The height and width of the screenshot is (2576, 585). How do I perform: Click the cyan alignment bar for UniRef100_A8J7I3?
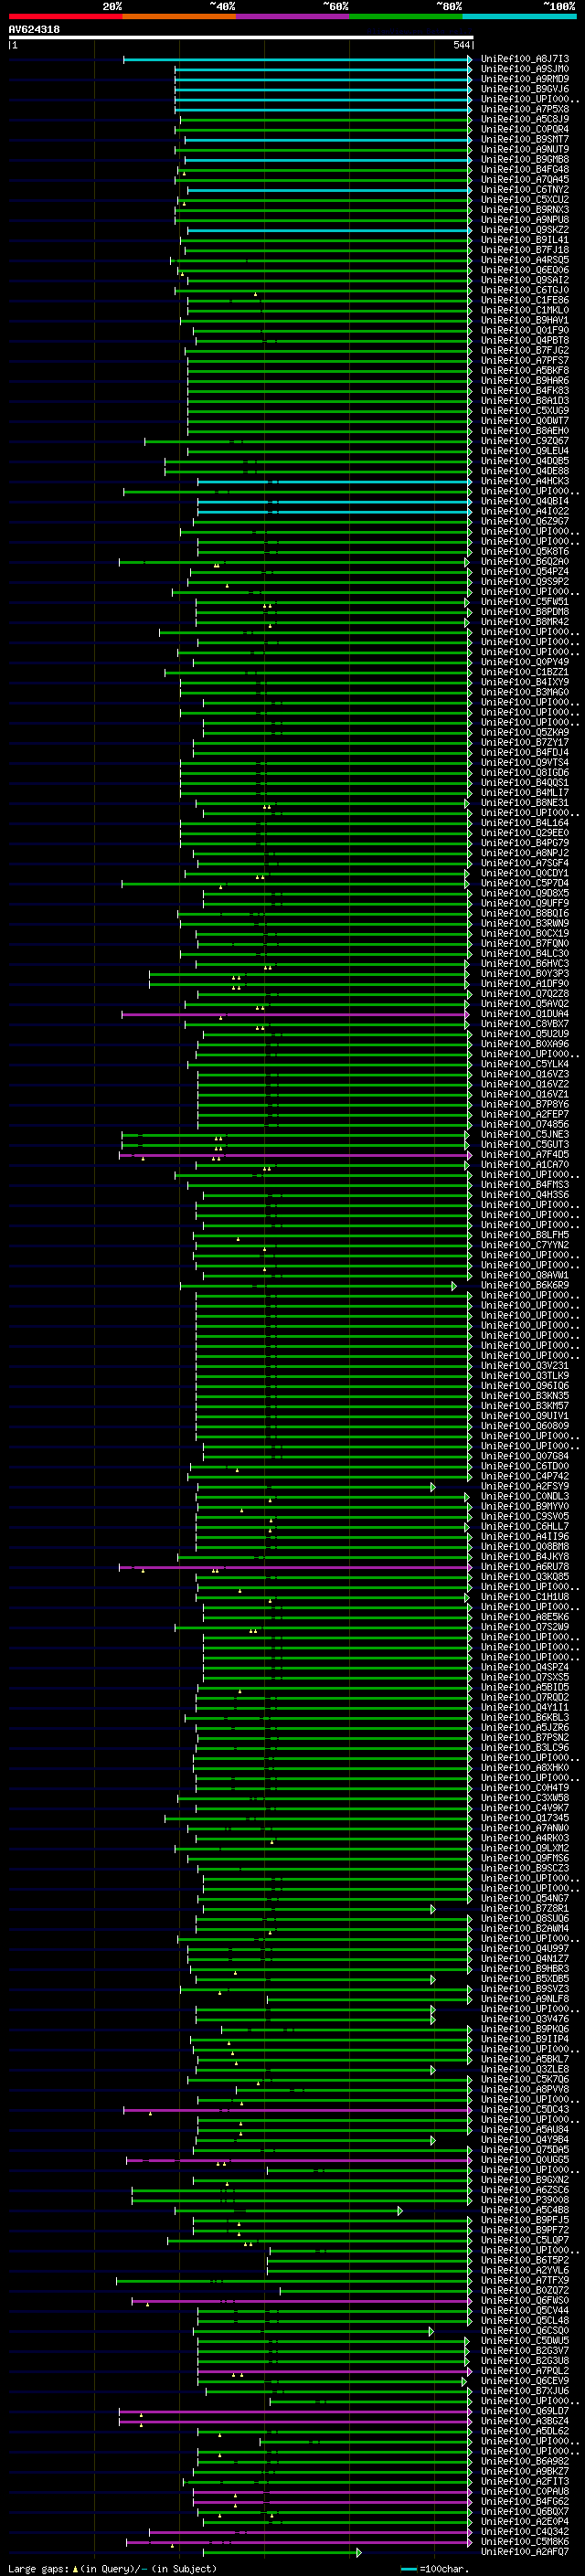coord(297,59)
